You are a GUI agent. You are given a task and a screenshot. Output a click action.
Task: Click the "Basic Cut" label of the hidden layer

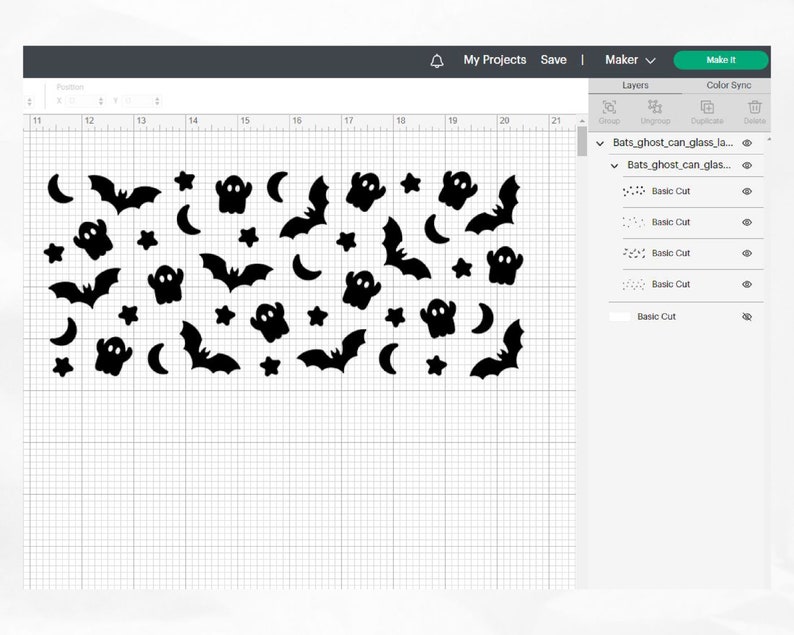point(656,316)
